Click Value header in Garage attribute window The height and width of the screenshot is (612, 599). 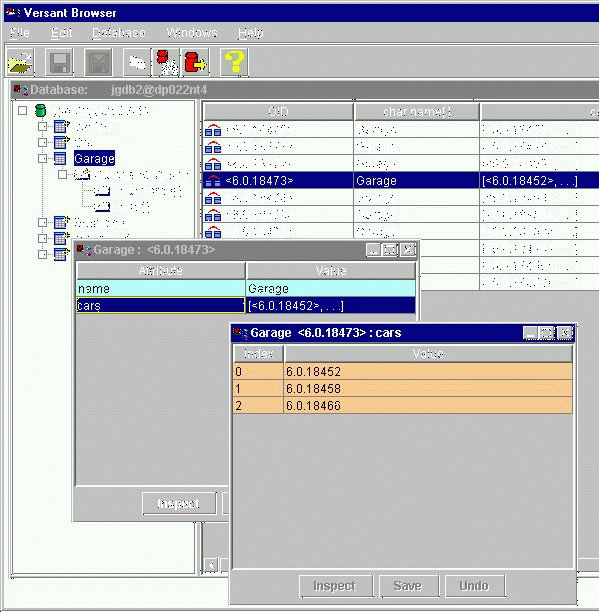(x=331, y=270)
